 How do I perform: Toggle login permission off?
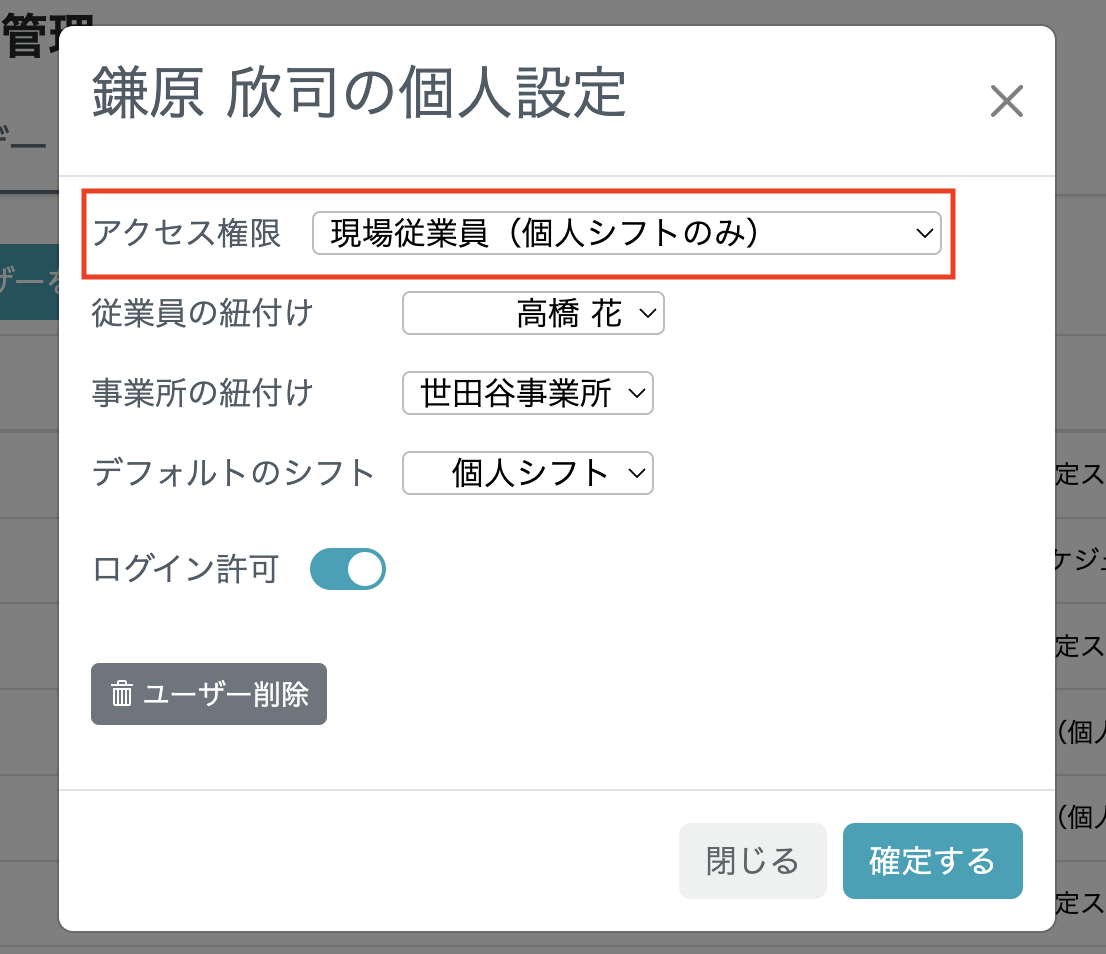pos(348,568)
